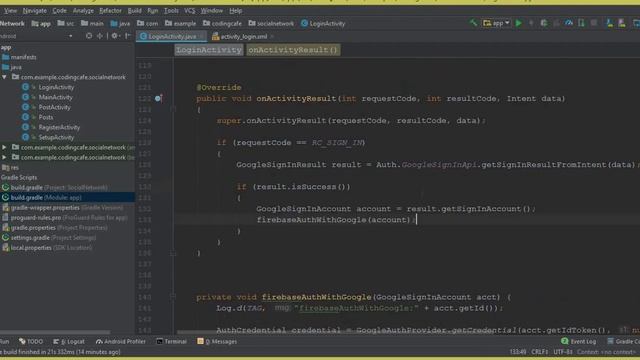Close the activity_login.xml tab
This screenshot has width=640, height=360.
pyautogui.click(x=272, y=37)
